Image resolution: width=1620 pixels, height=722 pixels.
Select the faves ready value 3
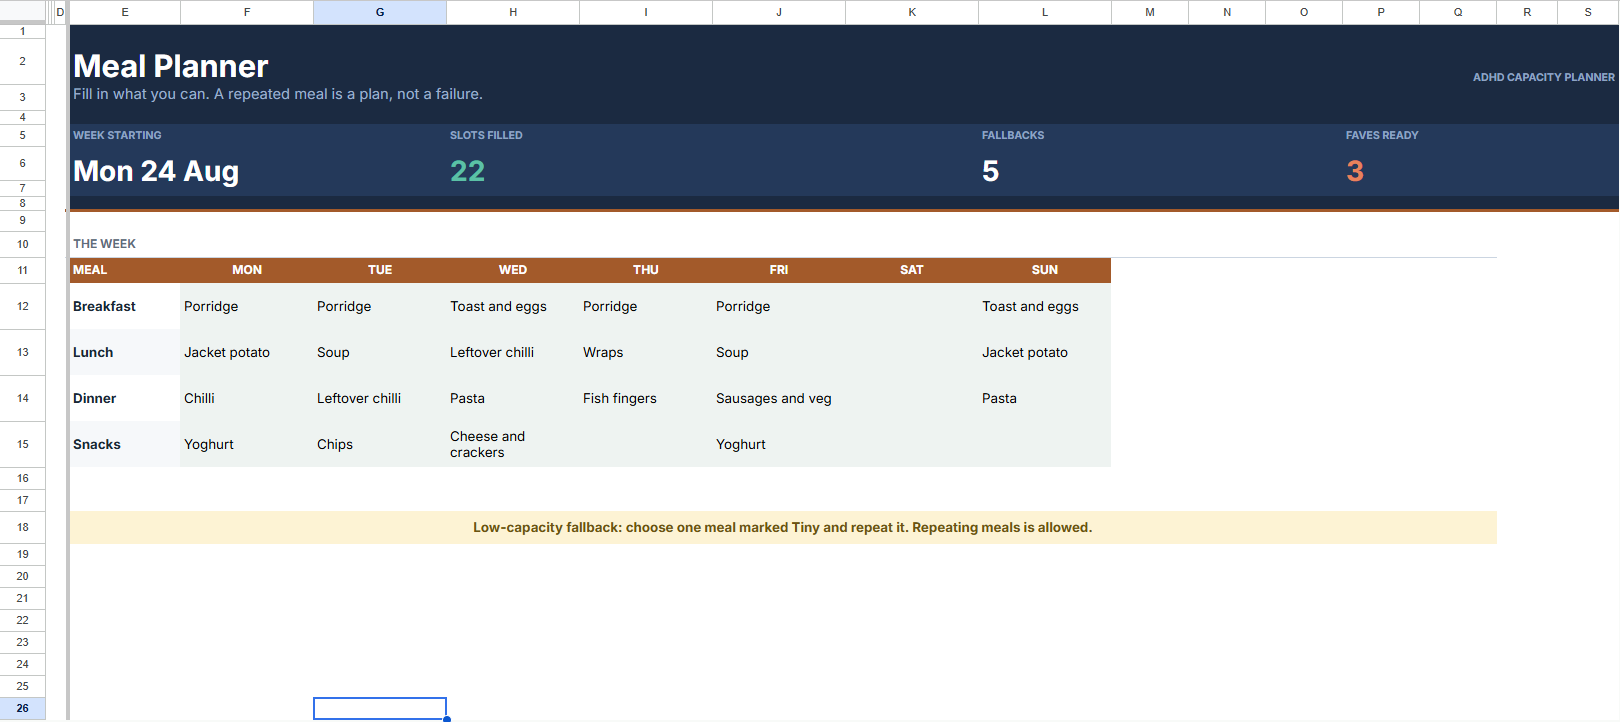click(x=1355, y=171)
